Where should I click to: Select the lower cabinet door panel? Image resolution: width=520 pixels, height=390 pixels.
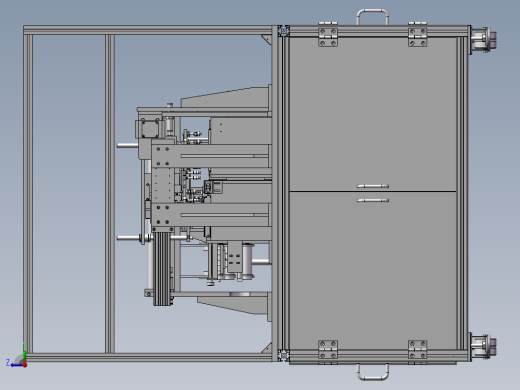[373, 271]
